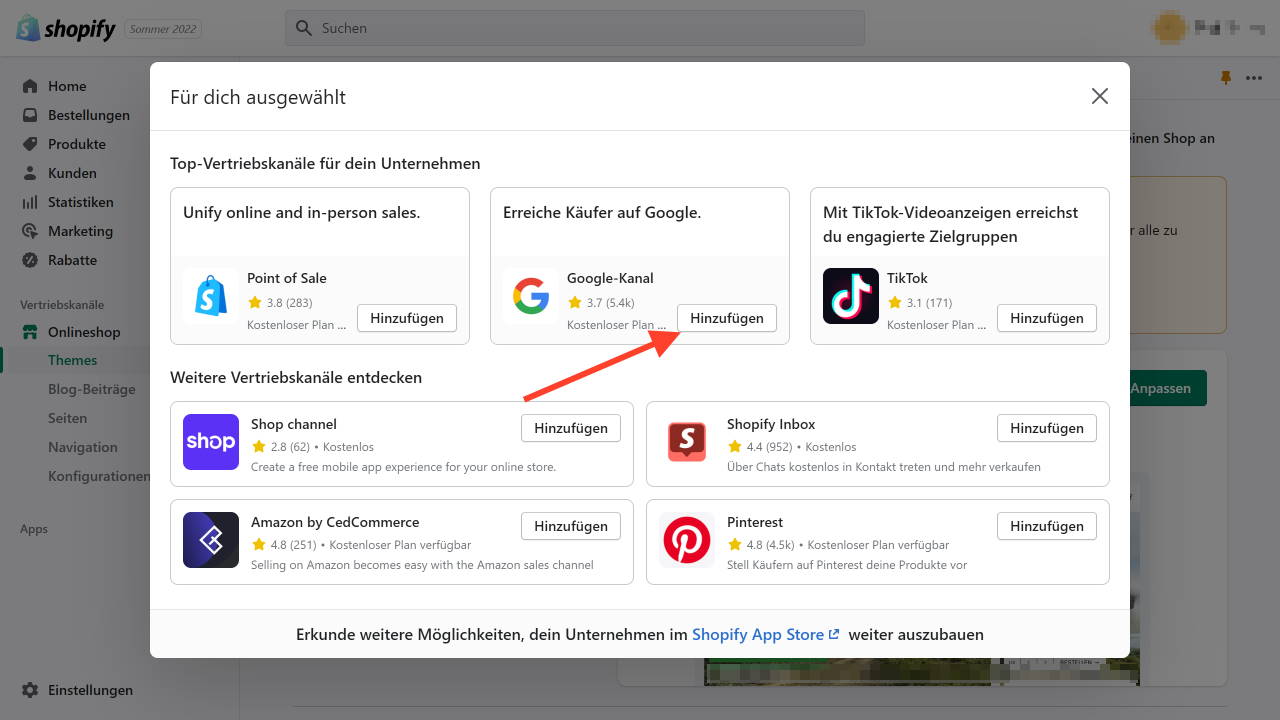Open Kunden in the sidebar

click(72, 173)
